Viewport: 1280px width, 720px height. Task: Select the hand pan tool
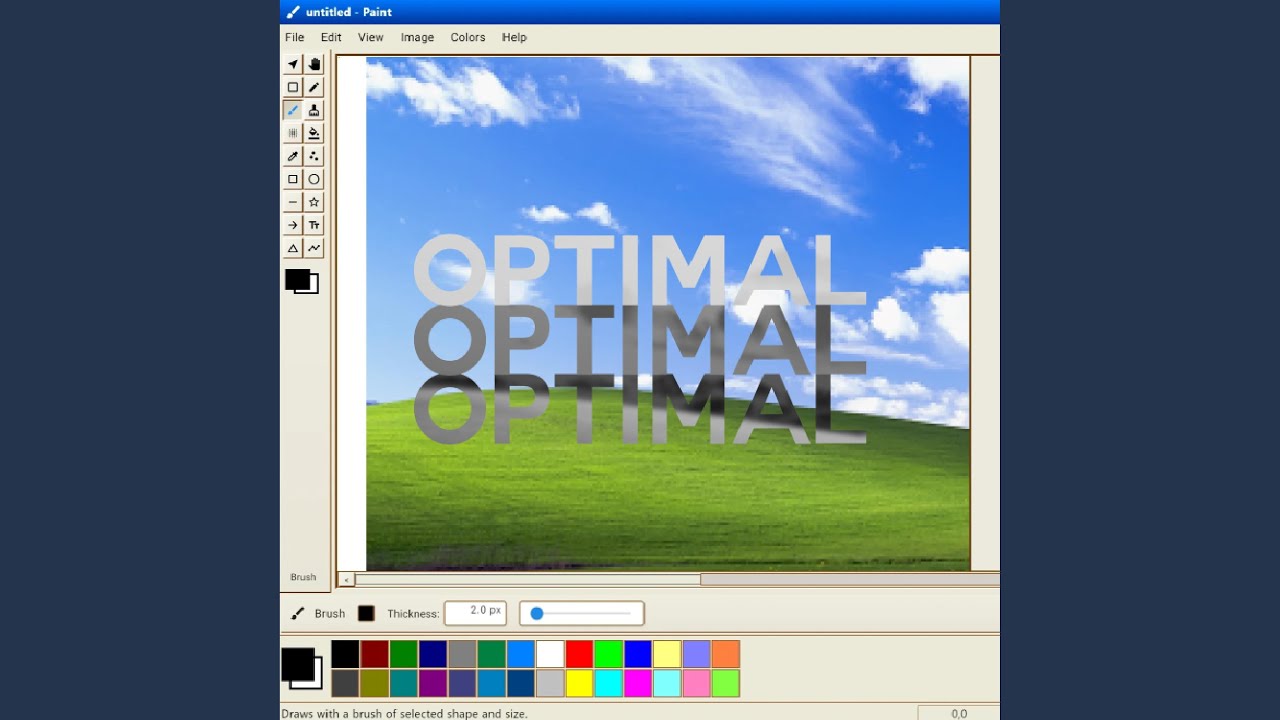point(314,64)
